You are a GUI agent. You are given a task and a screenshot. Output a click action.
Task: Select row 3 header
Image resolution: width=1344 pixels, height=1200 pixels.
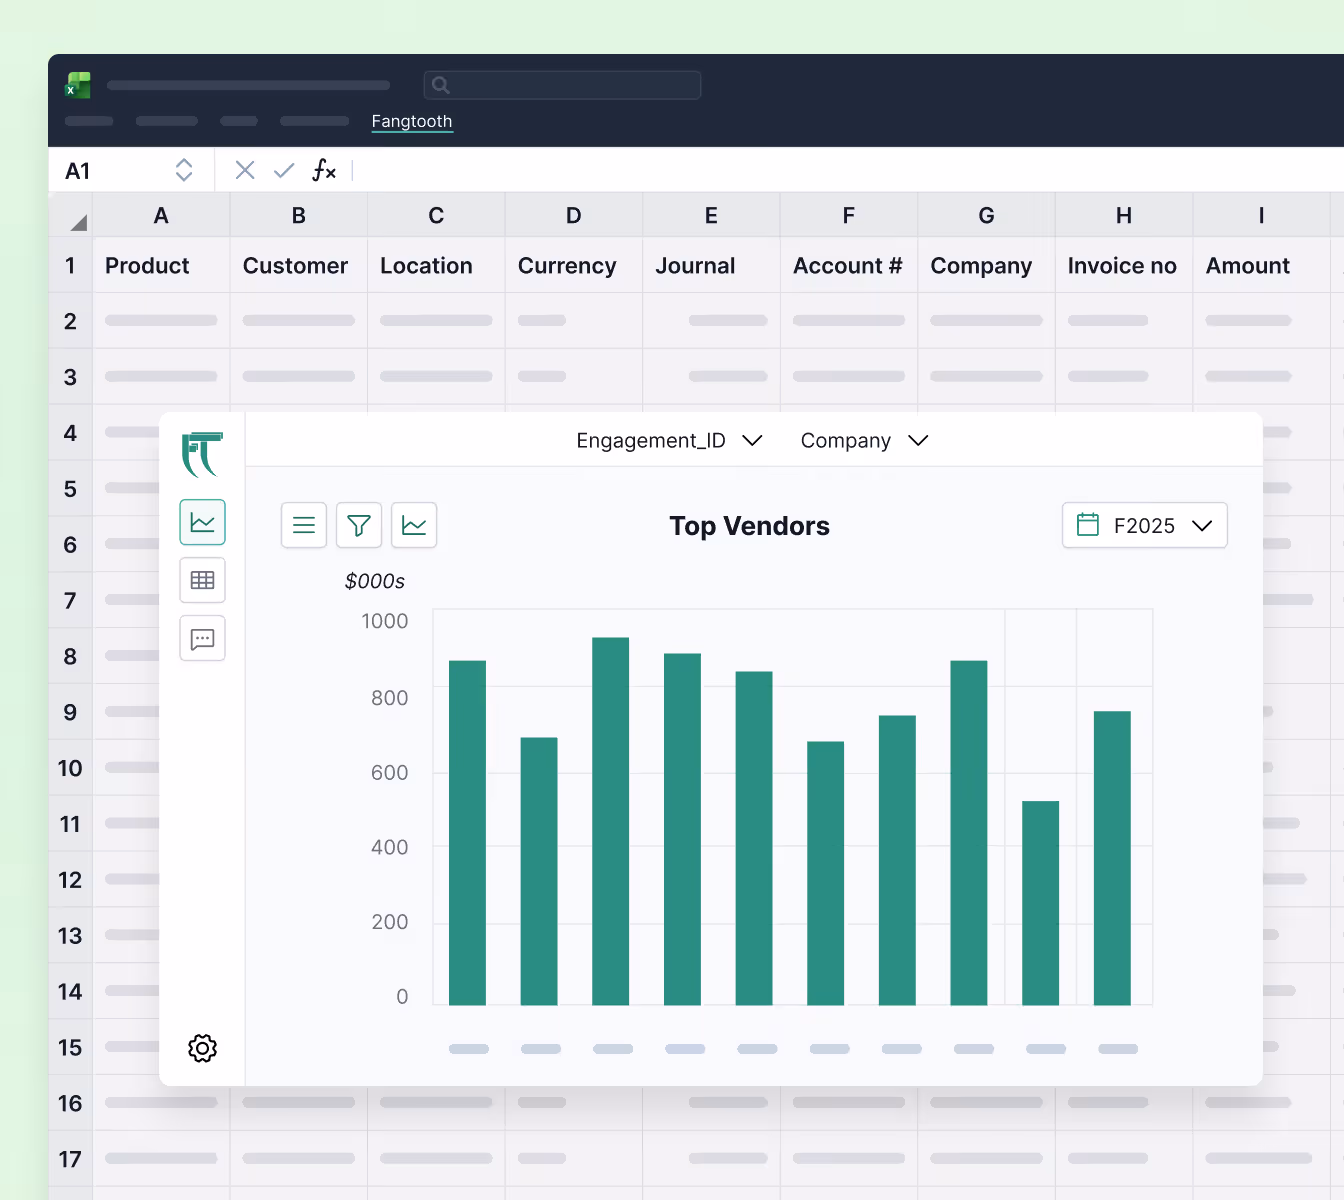coord(70,377)
